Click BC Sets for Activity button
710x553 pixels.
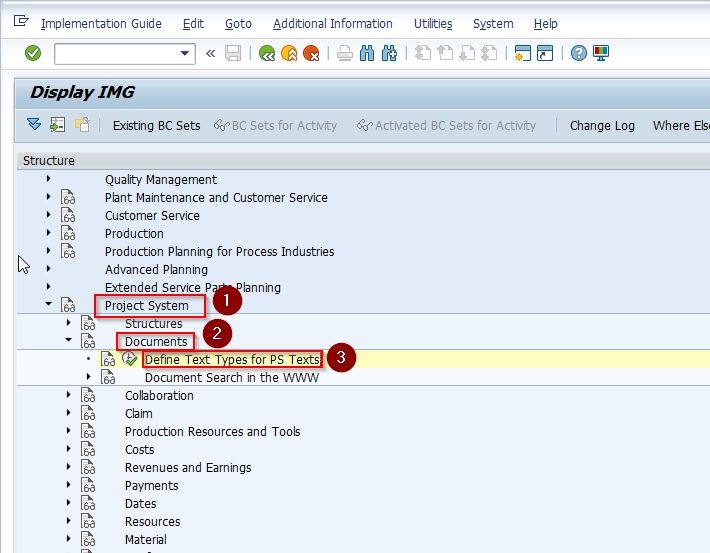[x=275, y=125]
